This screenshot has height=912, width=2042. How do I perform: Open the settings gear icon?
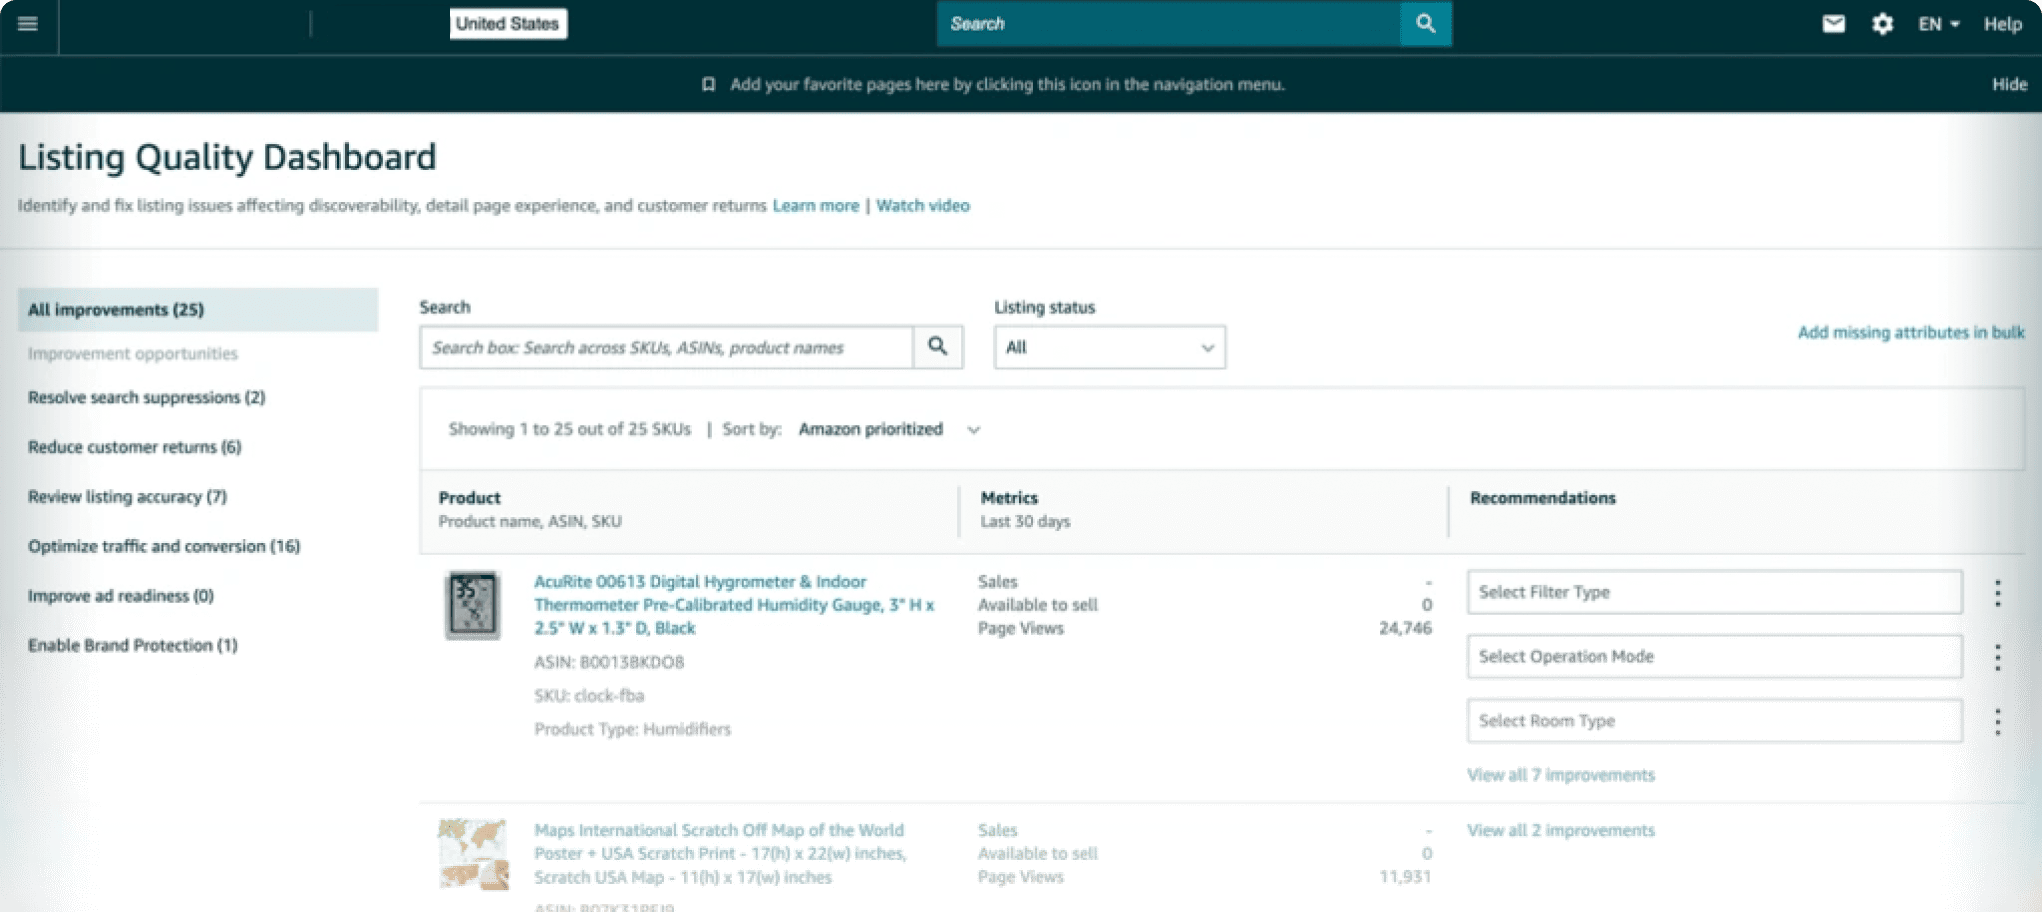point(1882,24)
